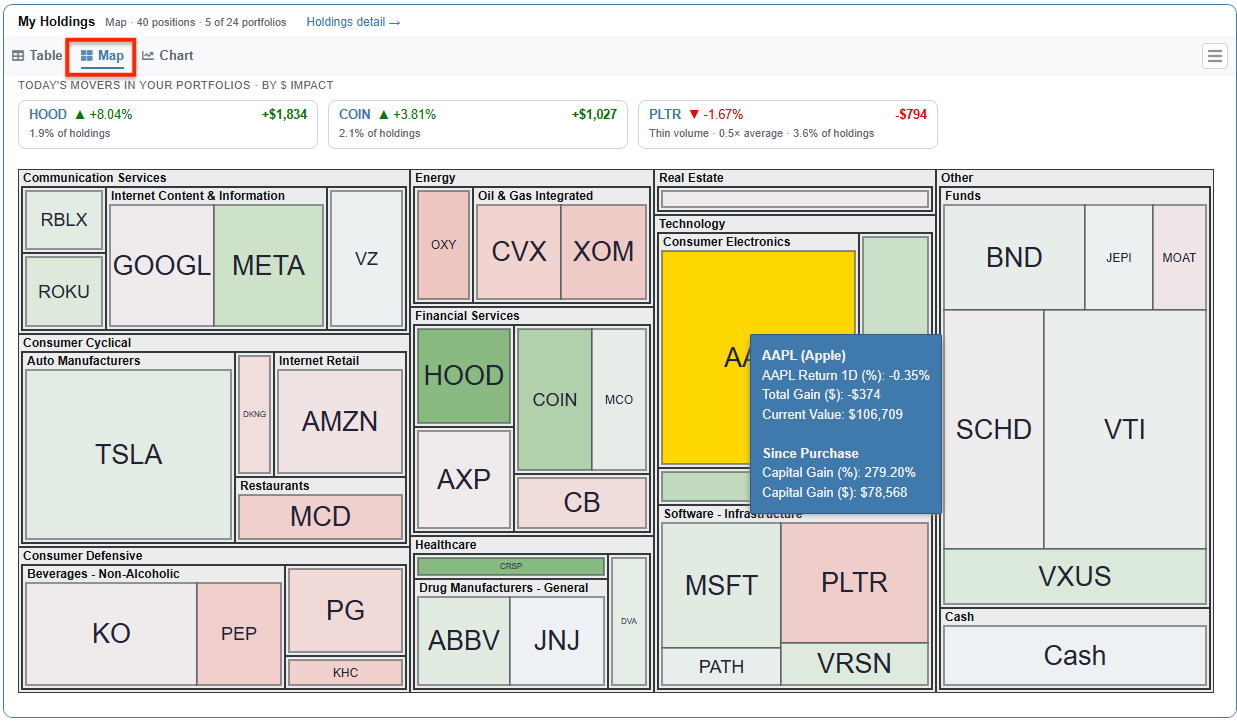Click the KHC treemap tile
The width and height of the screenshot is (1237, 721).
click(345, 672)
